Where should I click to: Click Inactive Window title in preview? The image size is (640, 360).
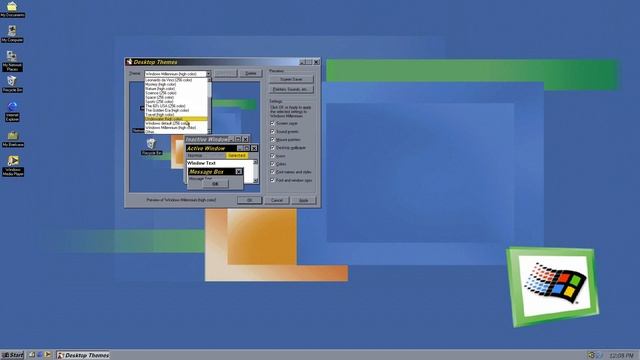coord(206,139)
